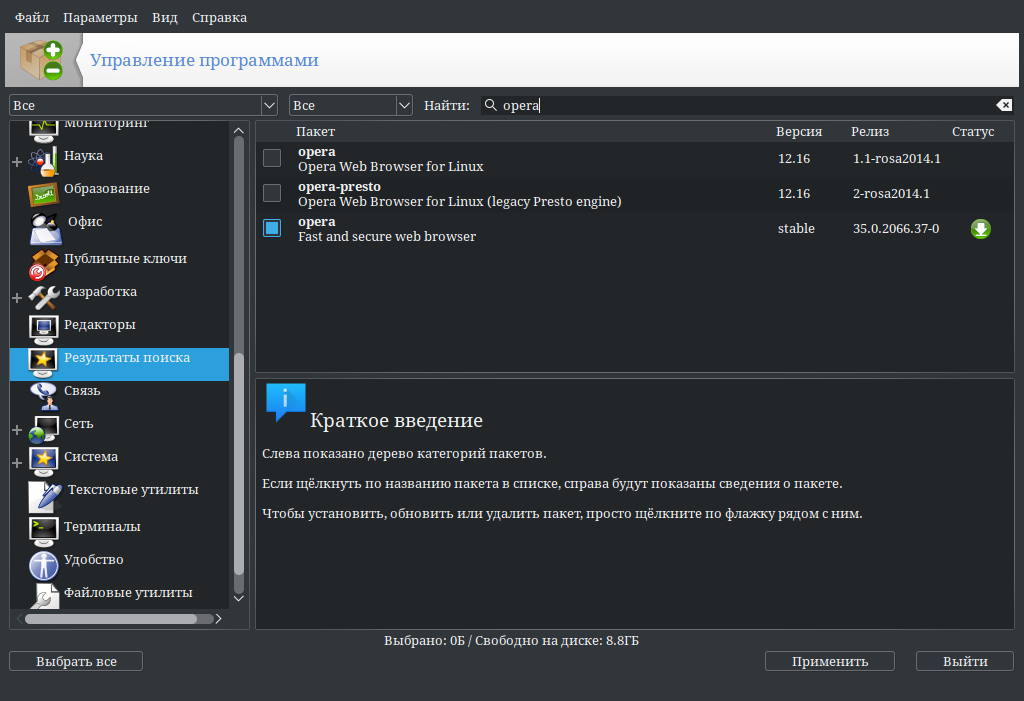This screenshot has height=701, width=1024.
Task: Open the first 'Все' package group dropdown
Action: pos(144,105)
